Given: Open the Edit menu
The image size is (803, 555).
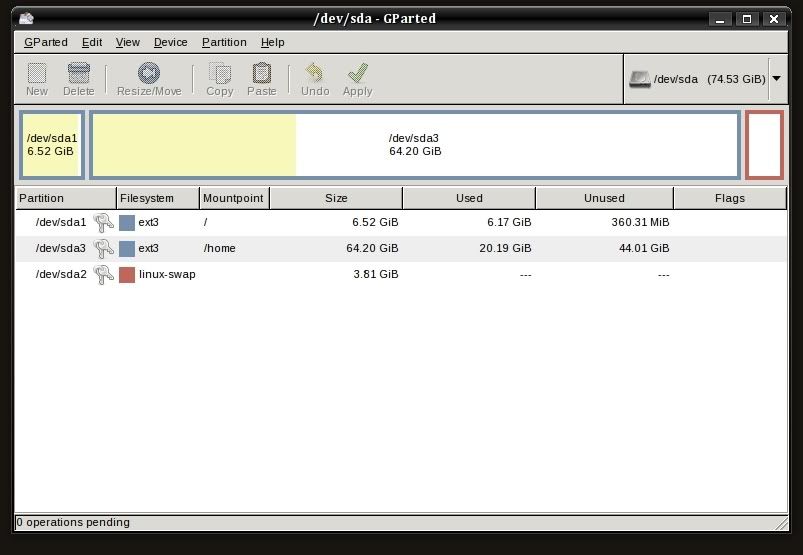Looking at the screenshot, I should coord(92,42).
